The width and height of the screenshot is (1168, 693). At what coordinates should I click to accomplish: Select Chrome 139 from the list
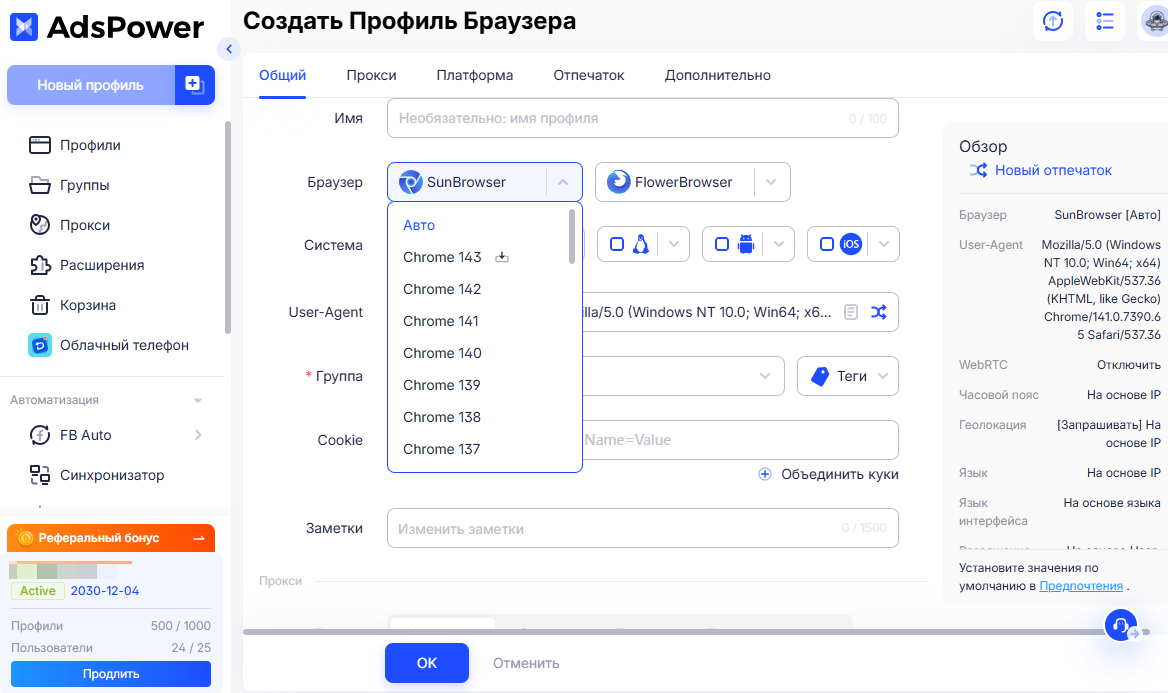point(442,385)
